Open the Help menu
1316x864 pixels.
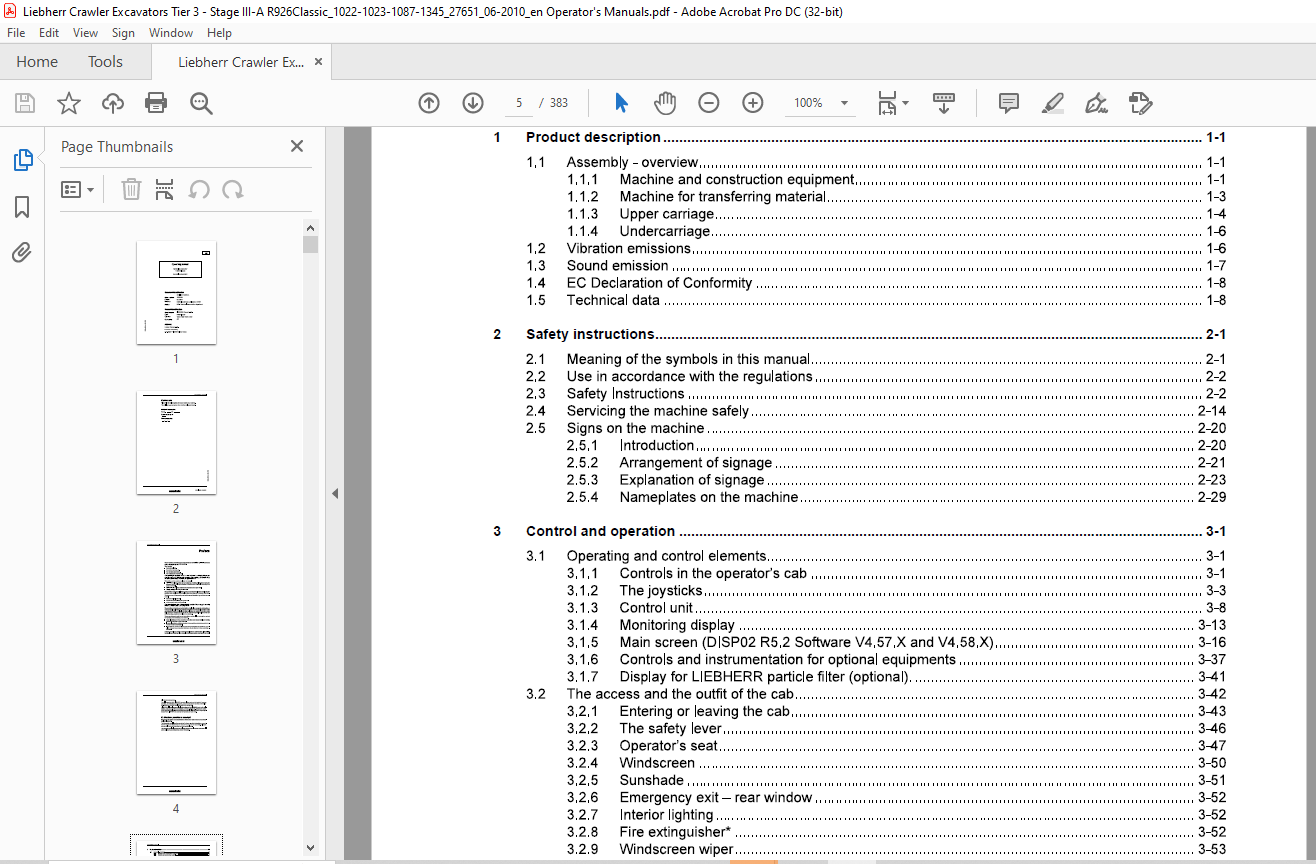[219, 33]
